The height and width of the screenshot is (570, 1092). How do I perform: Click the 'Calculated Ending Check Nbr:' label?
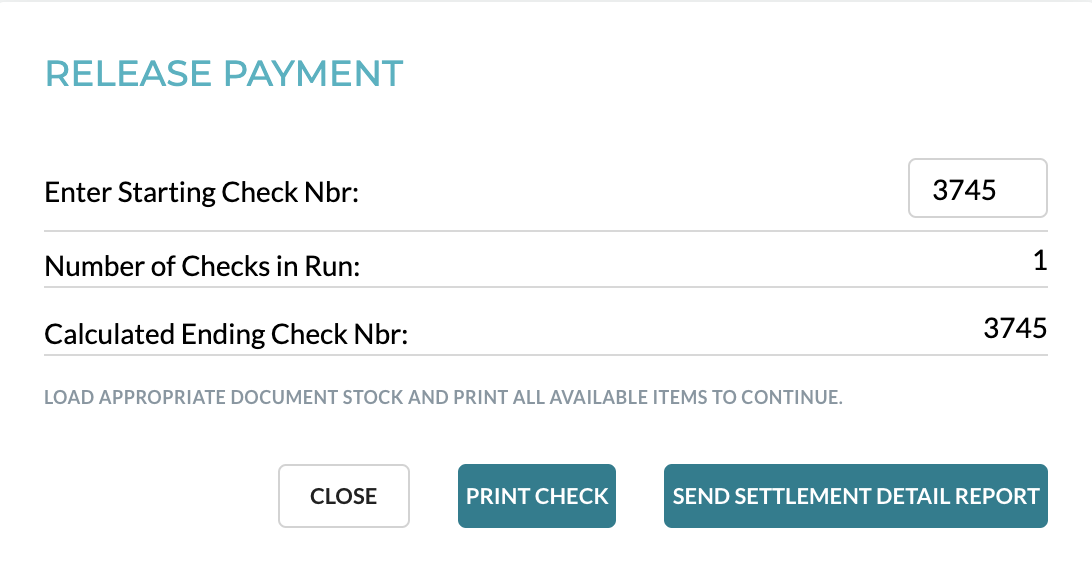226,334
